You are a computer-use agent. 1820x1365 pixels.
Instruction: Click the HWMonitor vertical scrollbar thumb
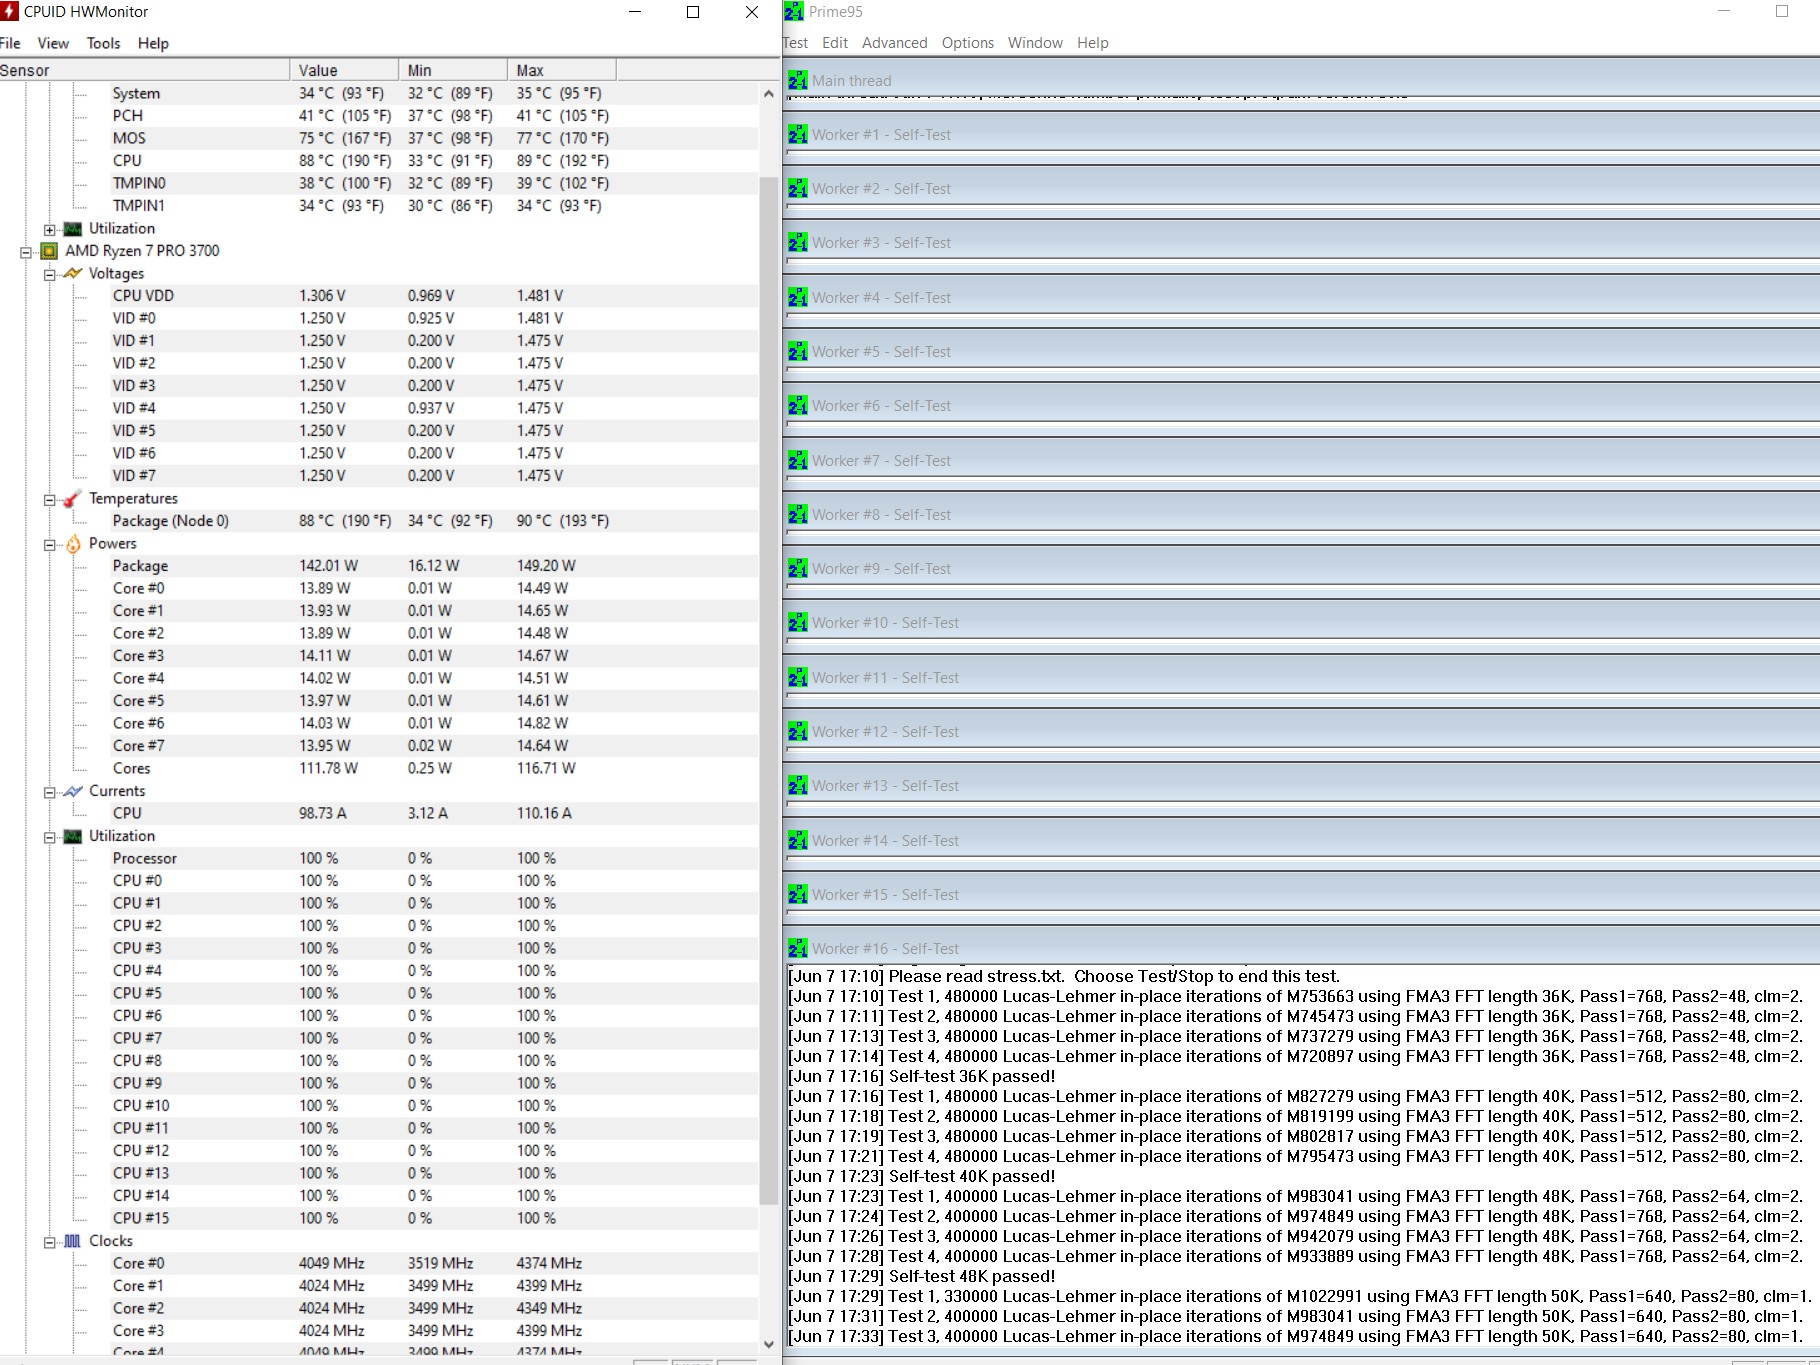[768, 690]
